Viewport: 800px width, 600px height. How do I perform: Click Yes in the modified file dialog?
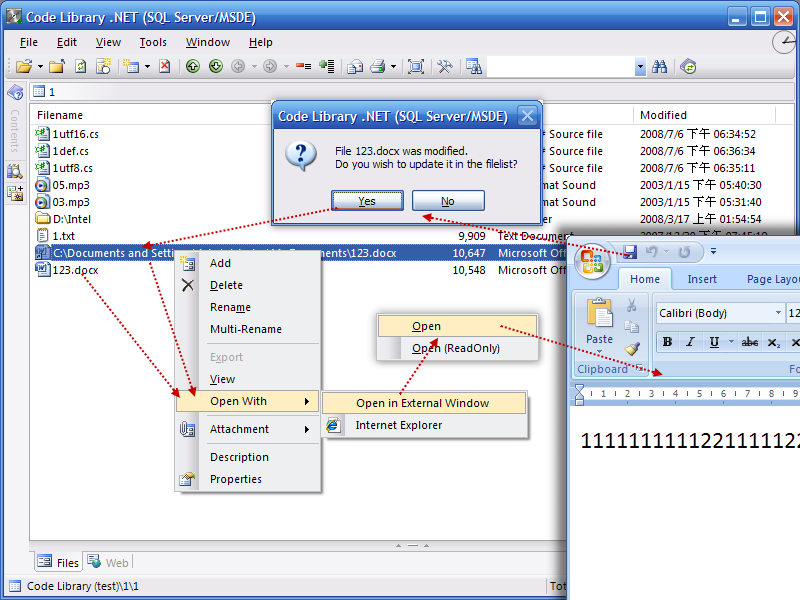point(367,201)
